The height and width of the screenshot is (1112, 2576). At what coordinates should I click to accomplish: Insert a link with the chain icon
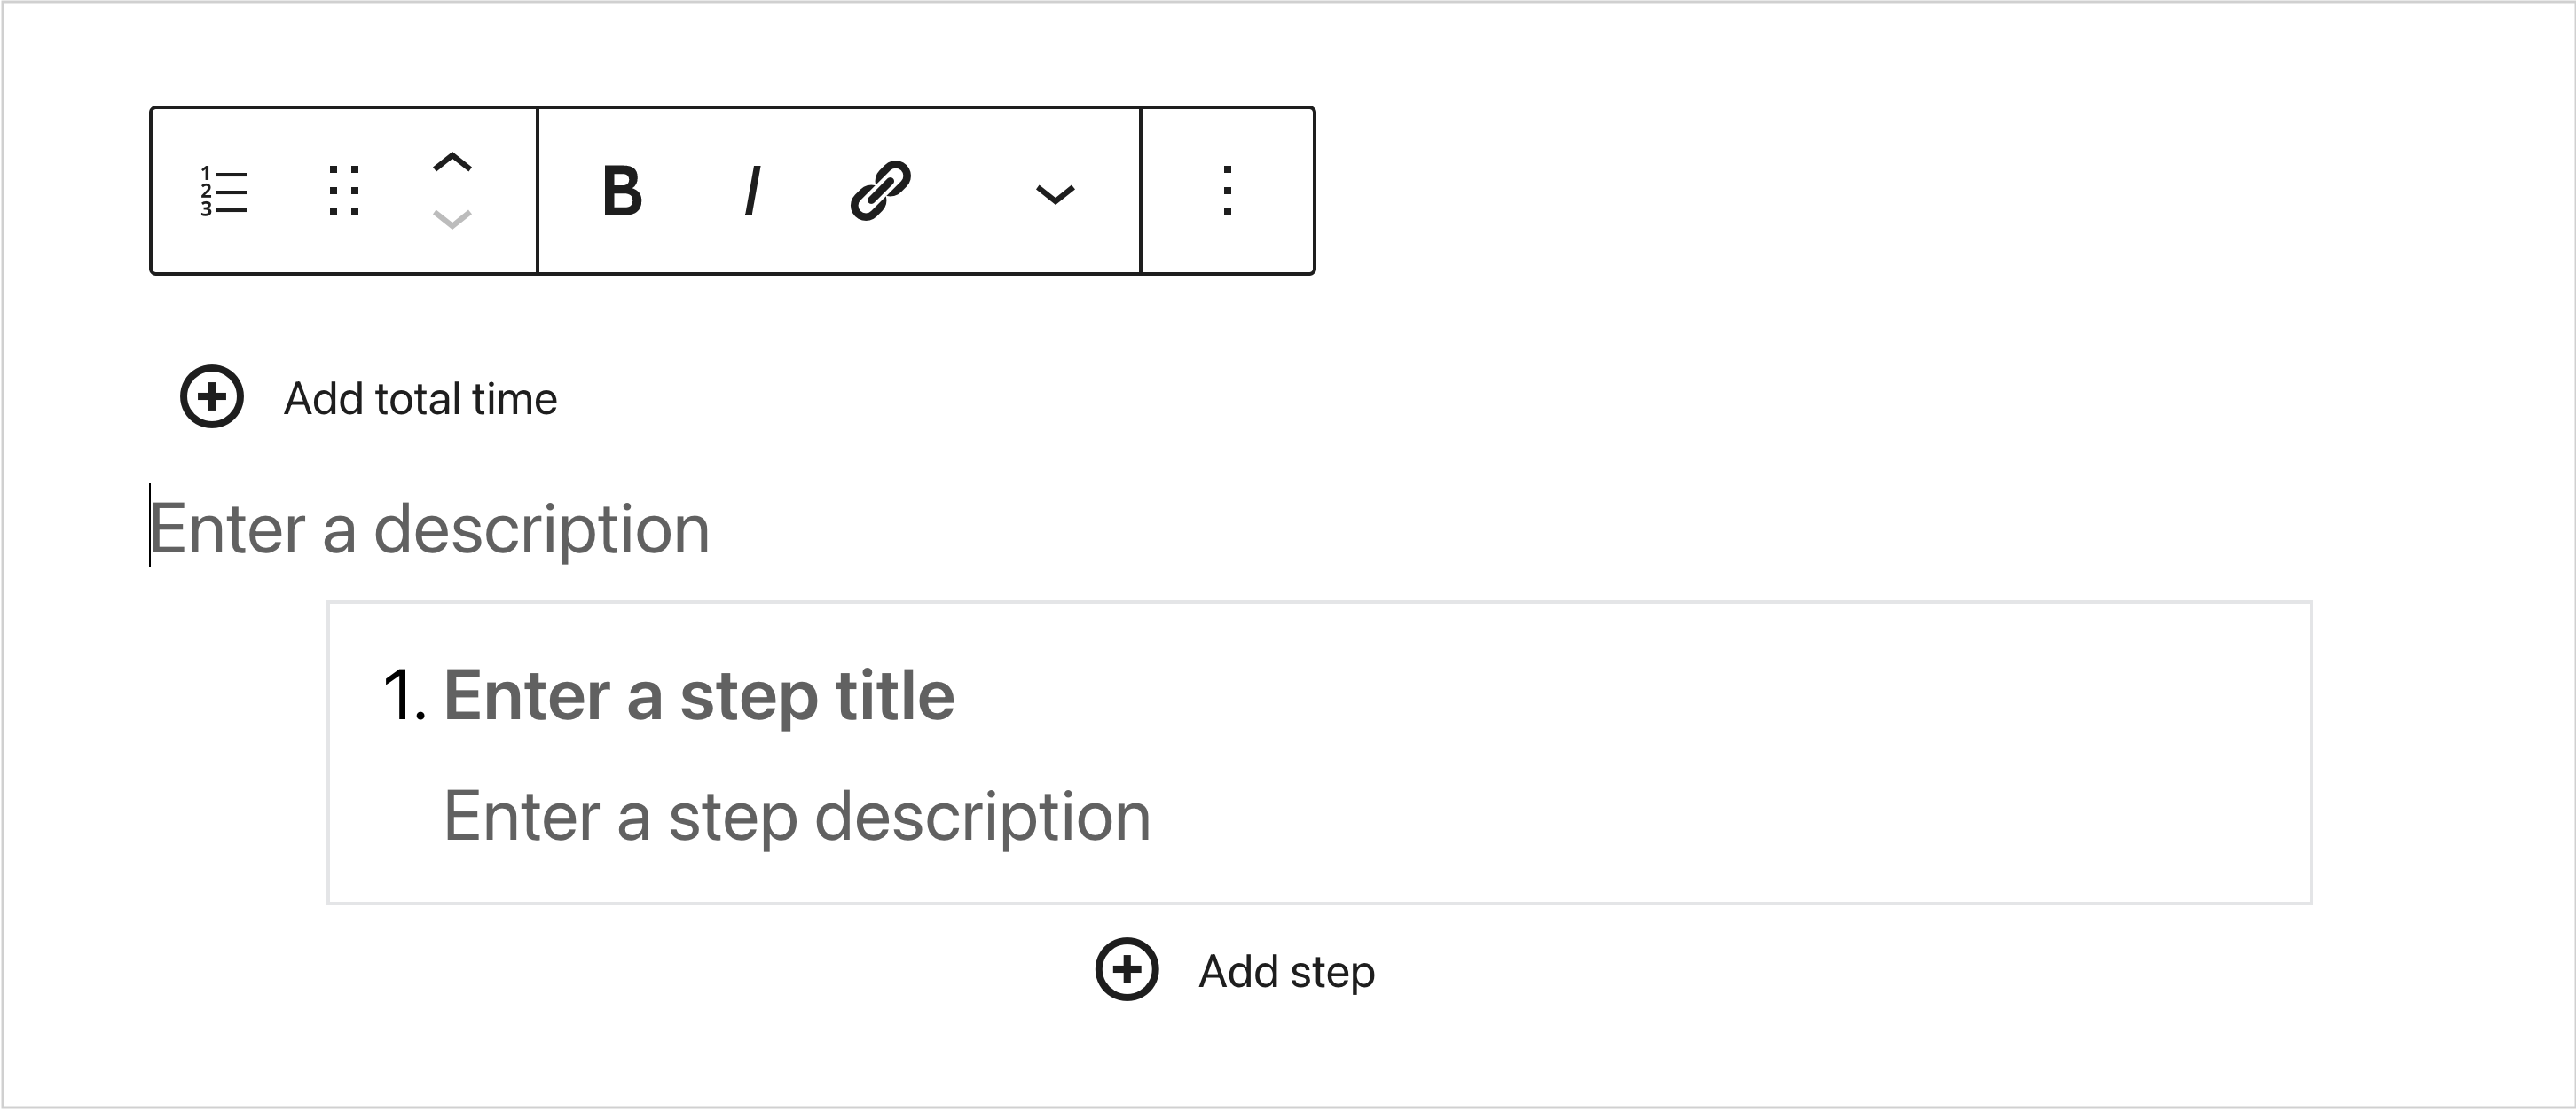tap(880, 190)
